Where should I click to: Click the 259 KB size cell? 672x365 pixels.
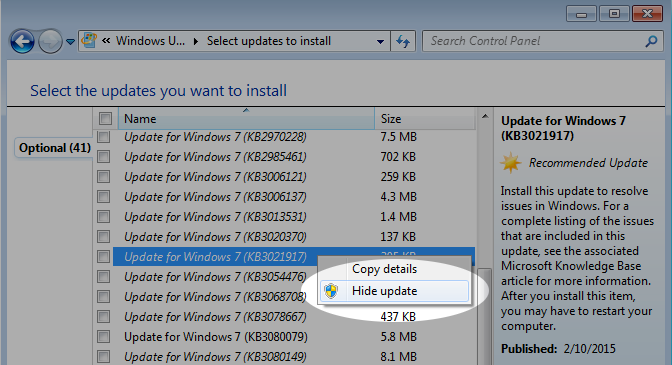coord(398,177)
